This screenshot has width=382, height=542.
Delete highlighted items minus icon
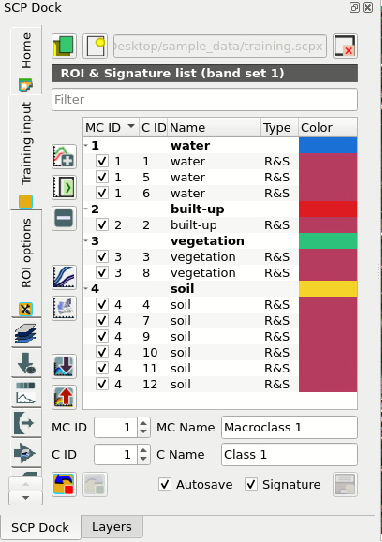(64, 218)
